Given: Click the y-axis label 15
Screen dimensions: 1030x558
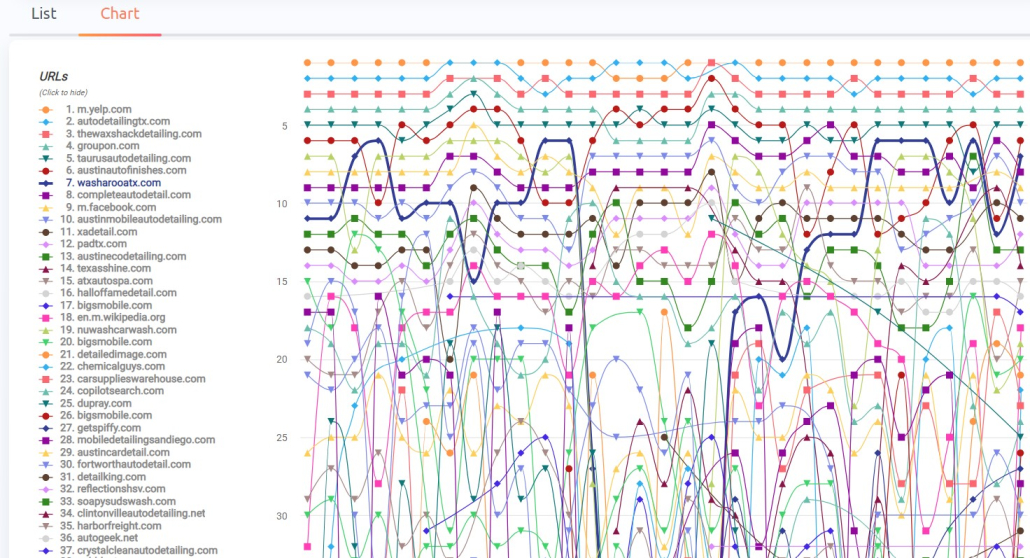Looking at the screenshot, I should click(282, 282).
